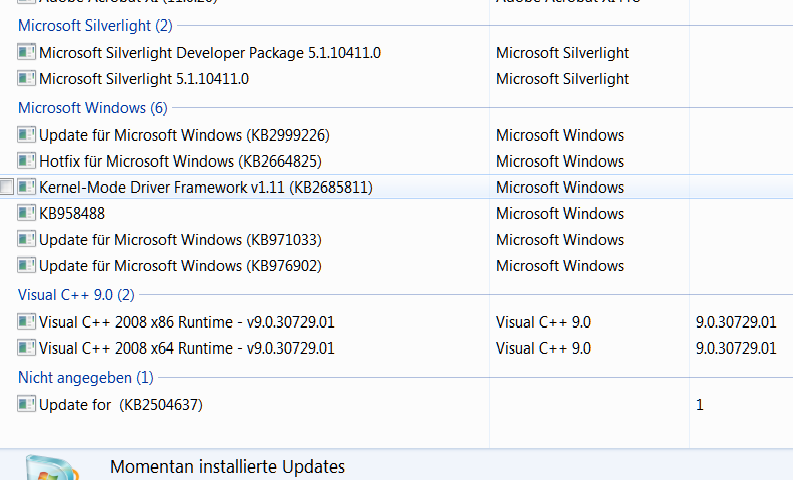Collapse the Microsoft Windows (6) group header
The image size is (793, 484).
[x=92, y=108]
